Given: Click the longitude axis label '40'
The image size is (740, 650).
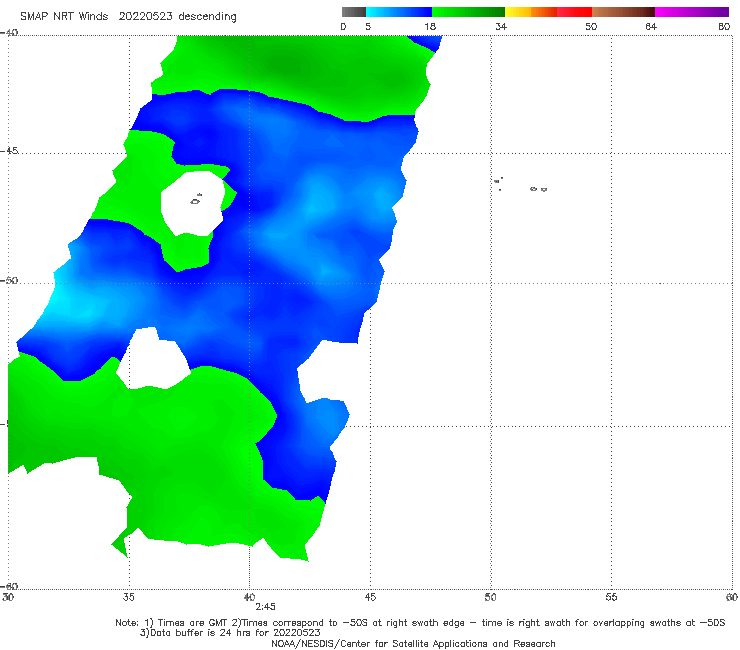Looking at the screenshot, I should click(249, 597).
